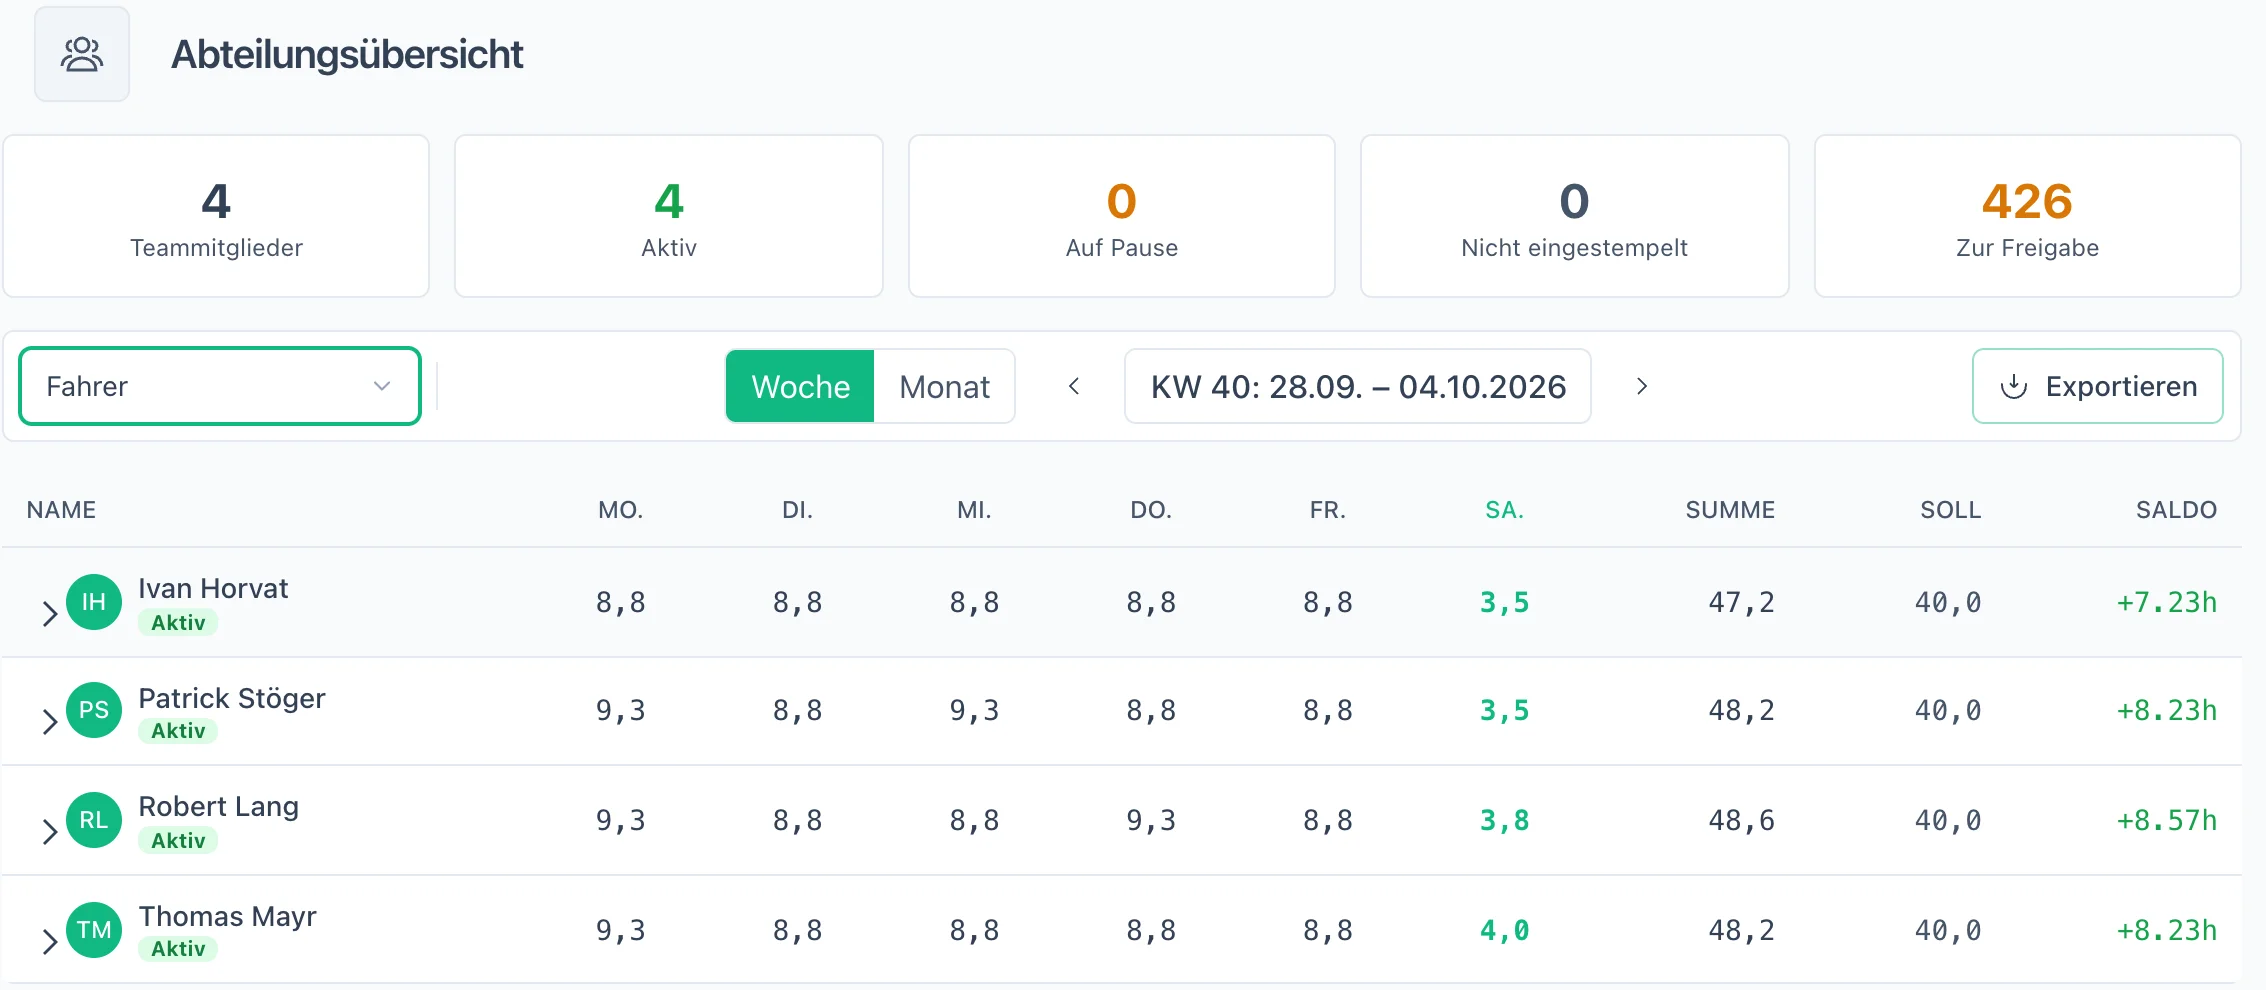
Task: Click the team overview people icon
Action: [x=82, y=54]
